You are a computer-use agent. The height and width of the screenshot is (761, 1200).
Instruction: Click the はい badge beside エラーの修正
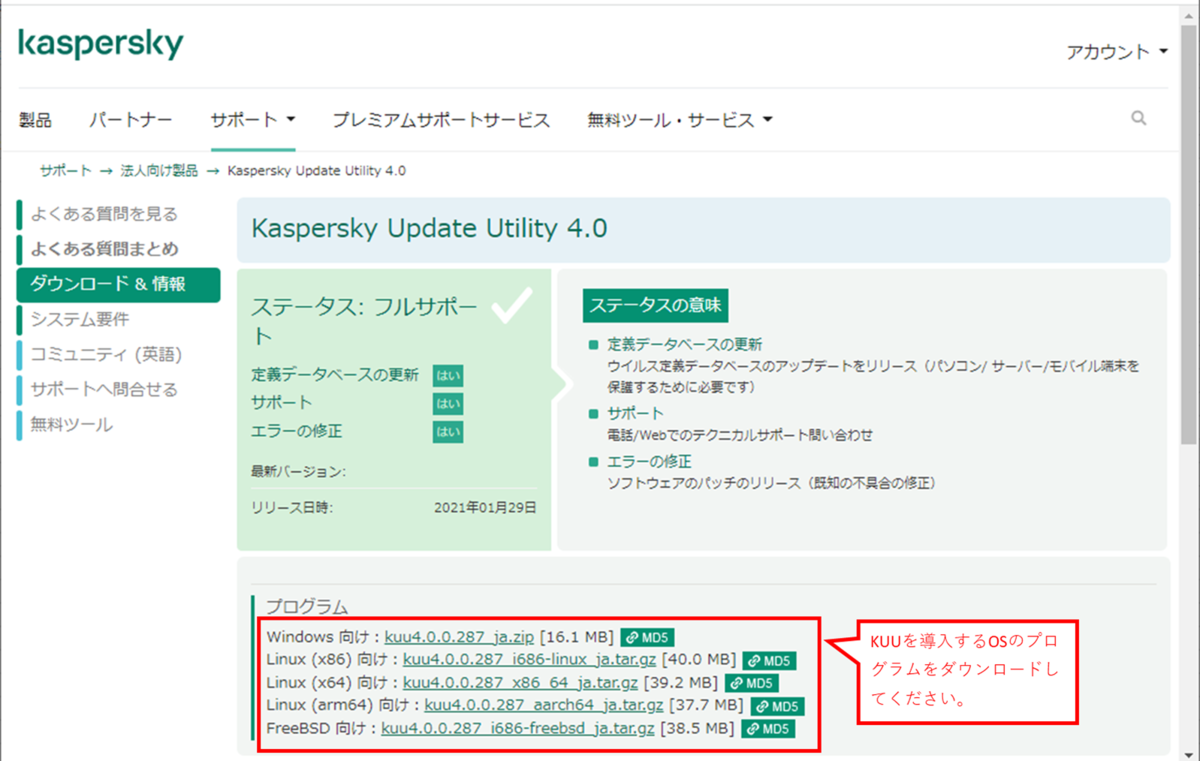point(448,432)
